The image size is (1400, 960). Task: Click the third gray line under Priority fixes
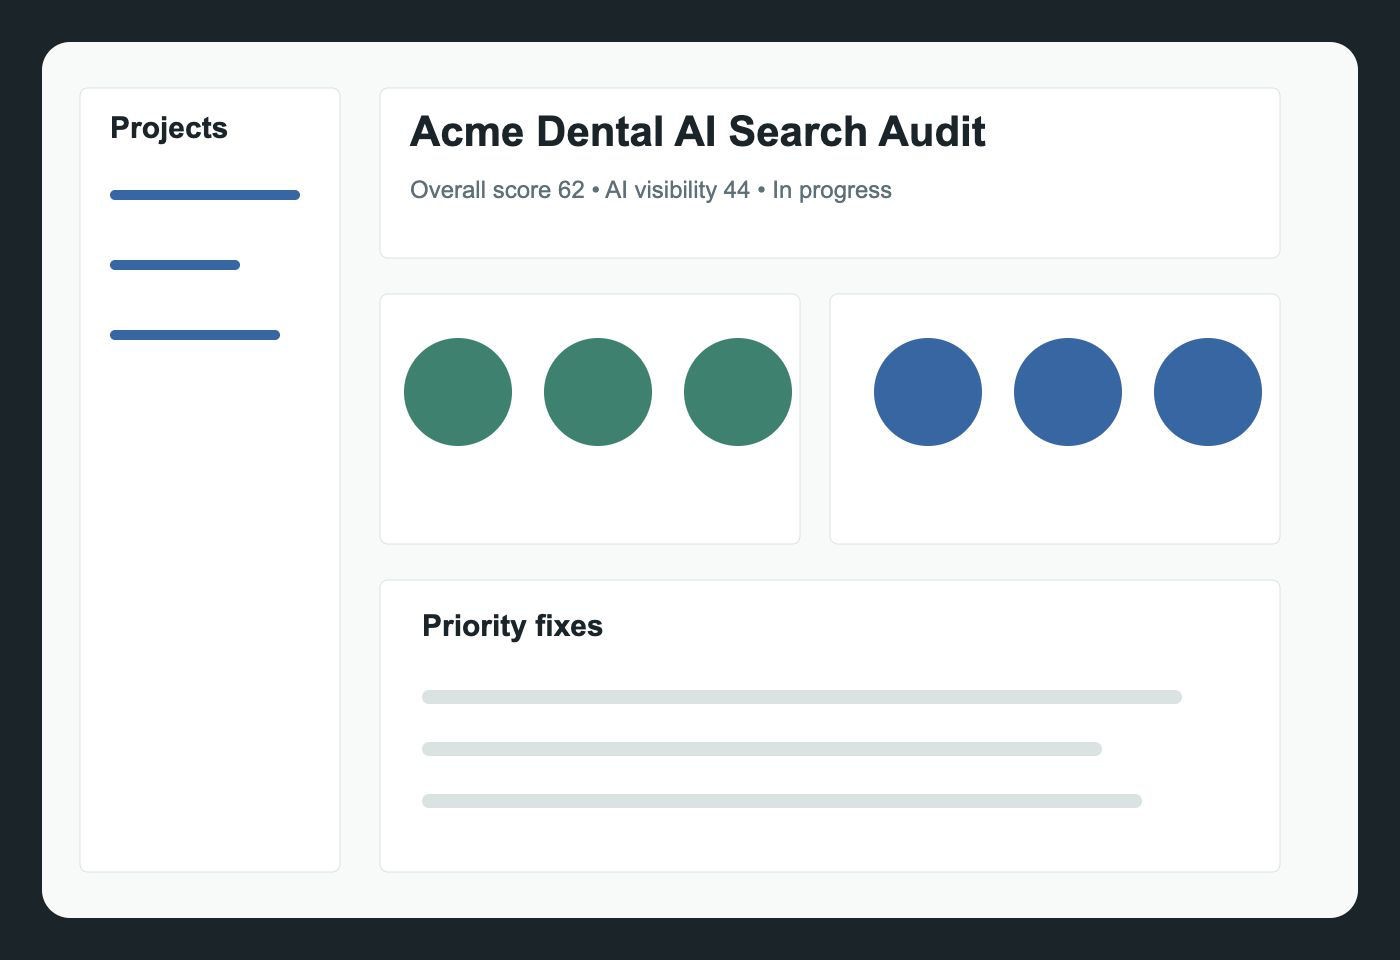tap(782, 801)
